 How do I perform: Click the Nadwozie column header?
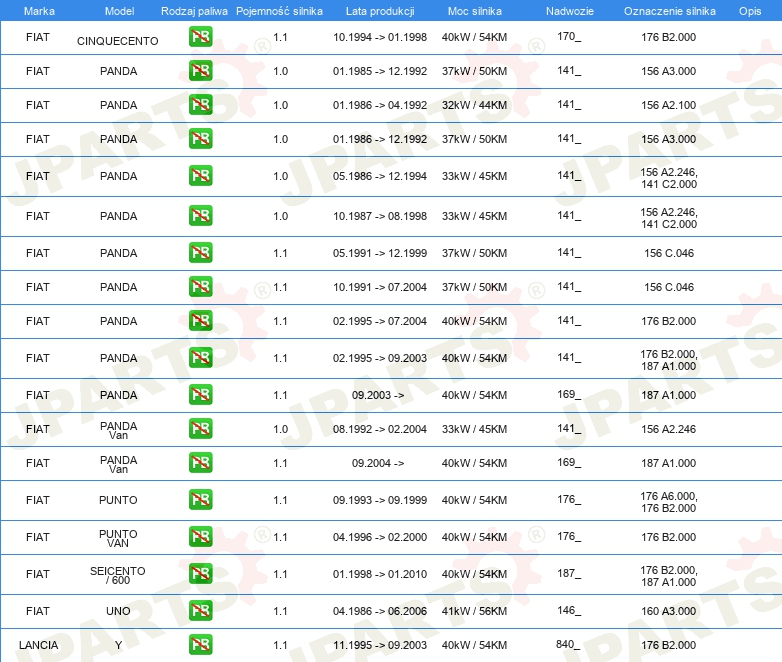tap(570, 11)
